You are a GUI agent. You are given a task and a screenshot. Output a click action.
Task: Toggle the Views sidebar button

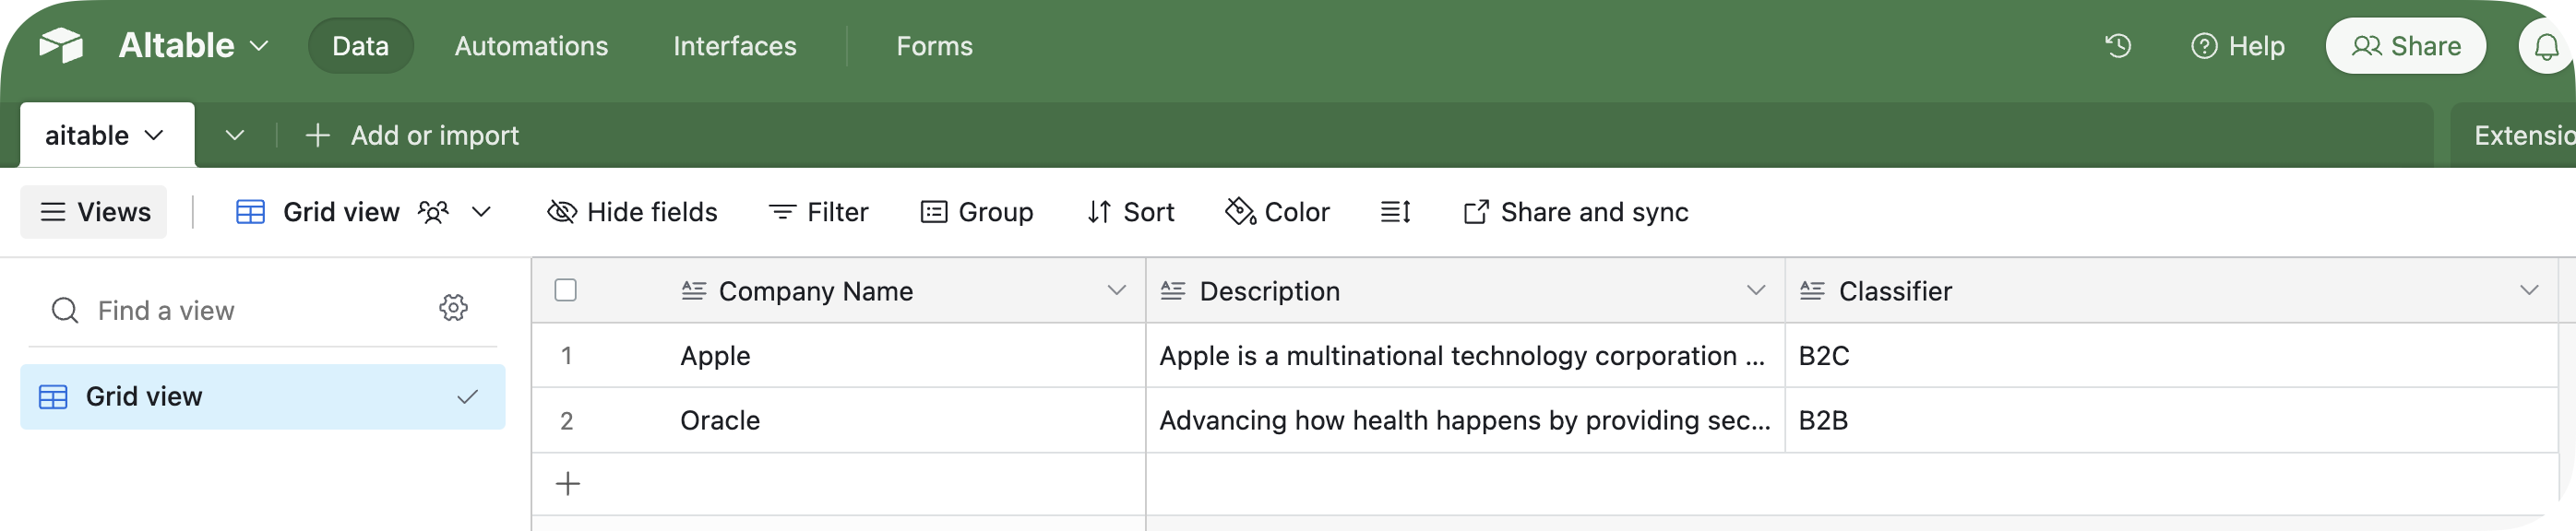tap(94, 212)
